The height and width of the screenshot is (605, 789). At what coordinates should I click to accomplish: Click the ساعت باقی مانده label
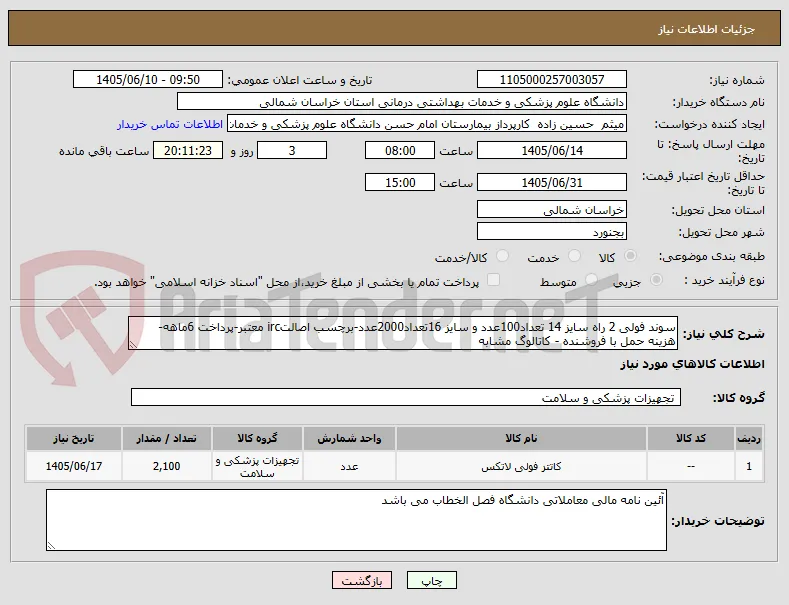[104, 151]
